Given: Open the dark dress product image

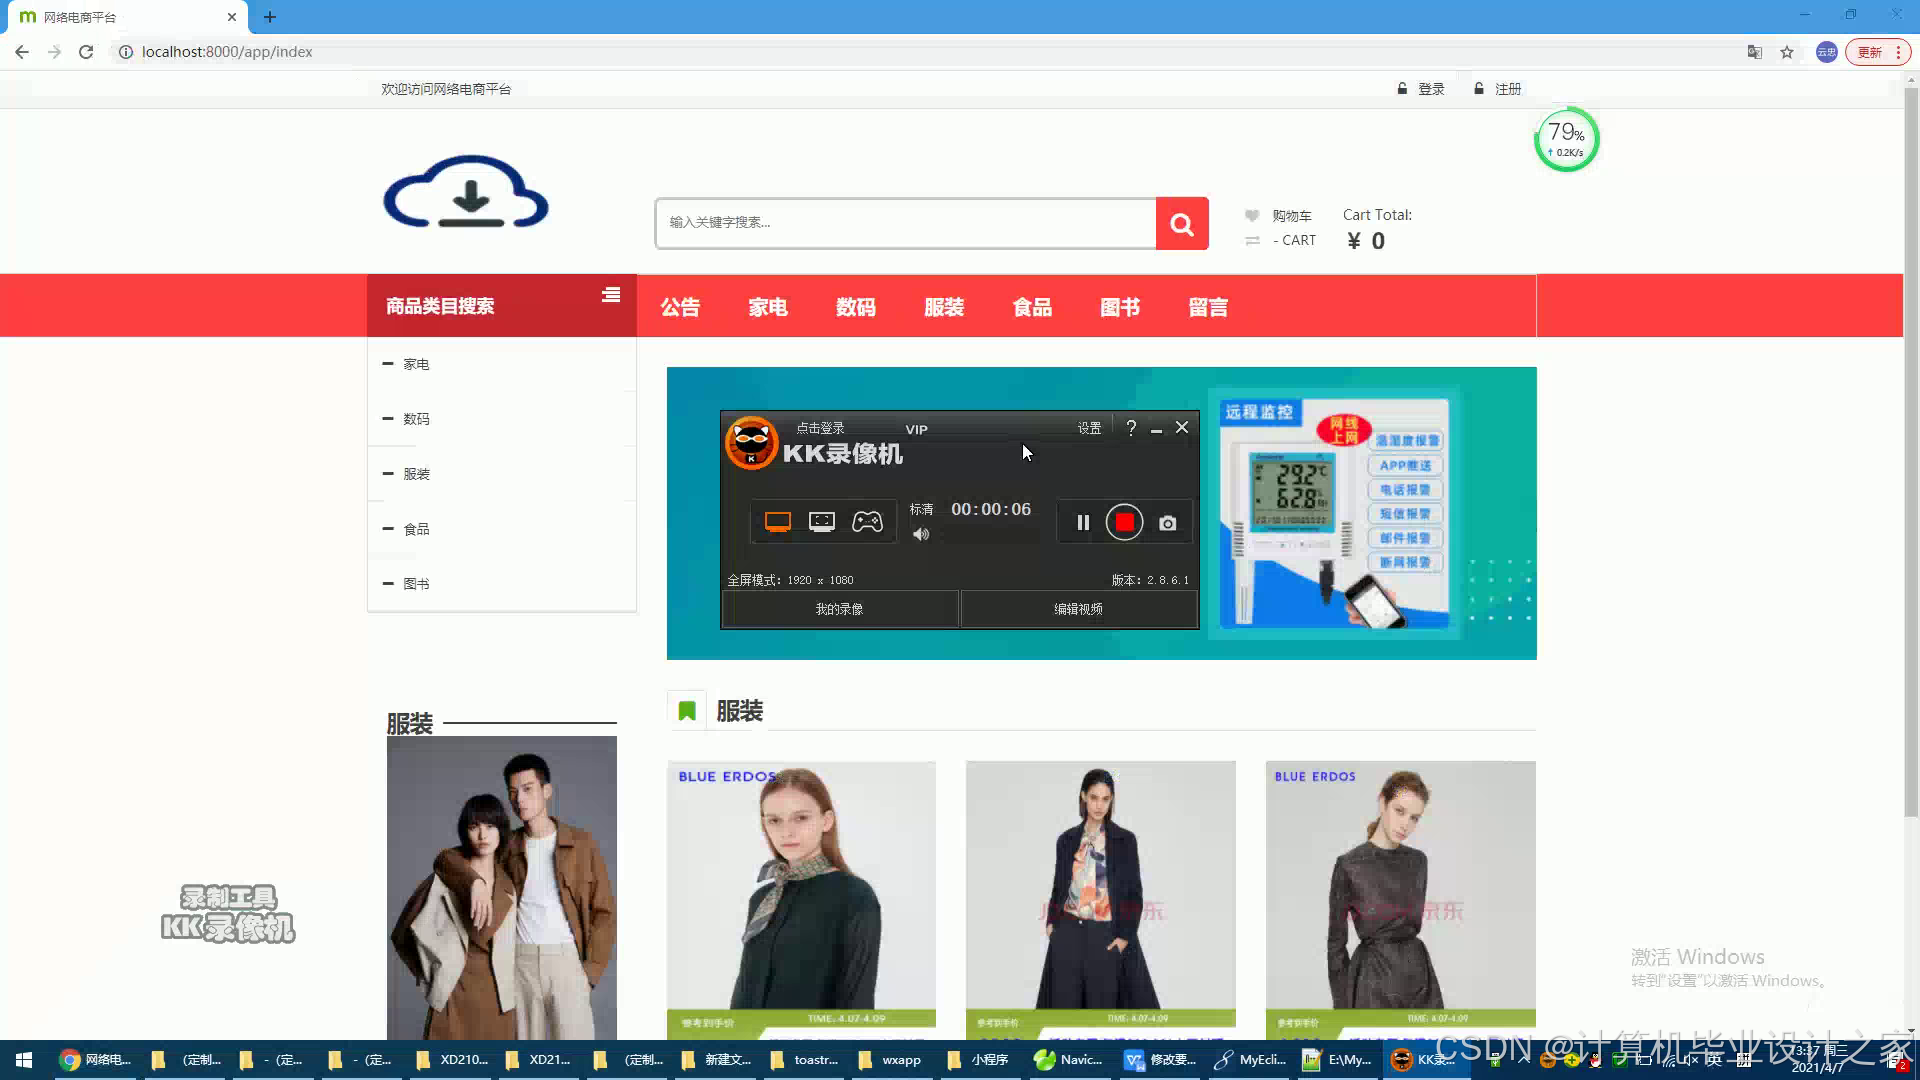Looking at the screenshot, I should point(1400,900).
